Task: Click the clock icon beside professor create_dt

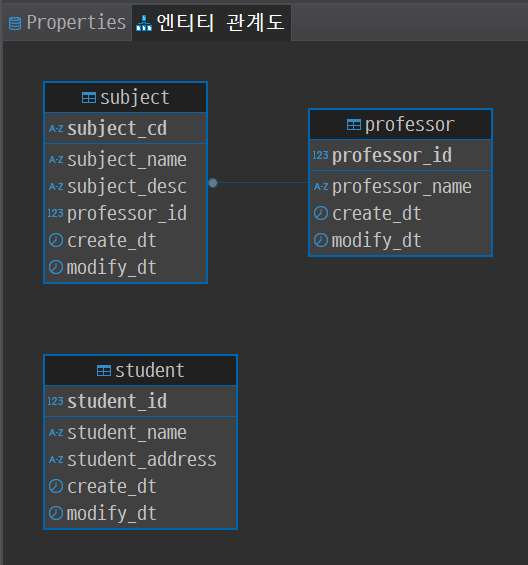Action: click(x=321, y=213)
